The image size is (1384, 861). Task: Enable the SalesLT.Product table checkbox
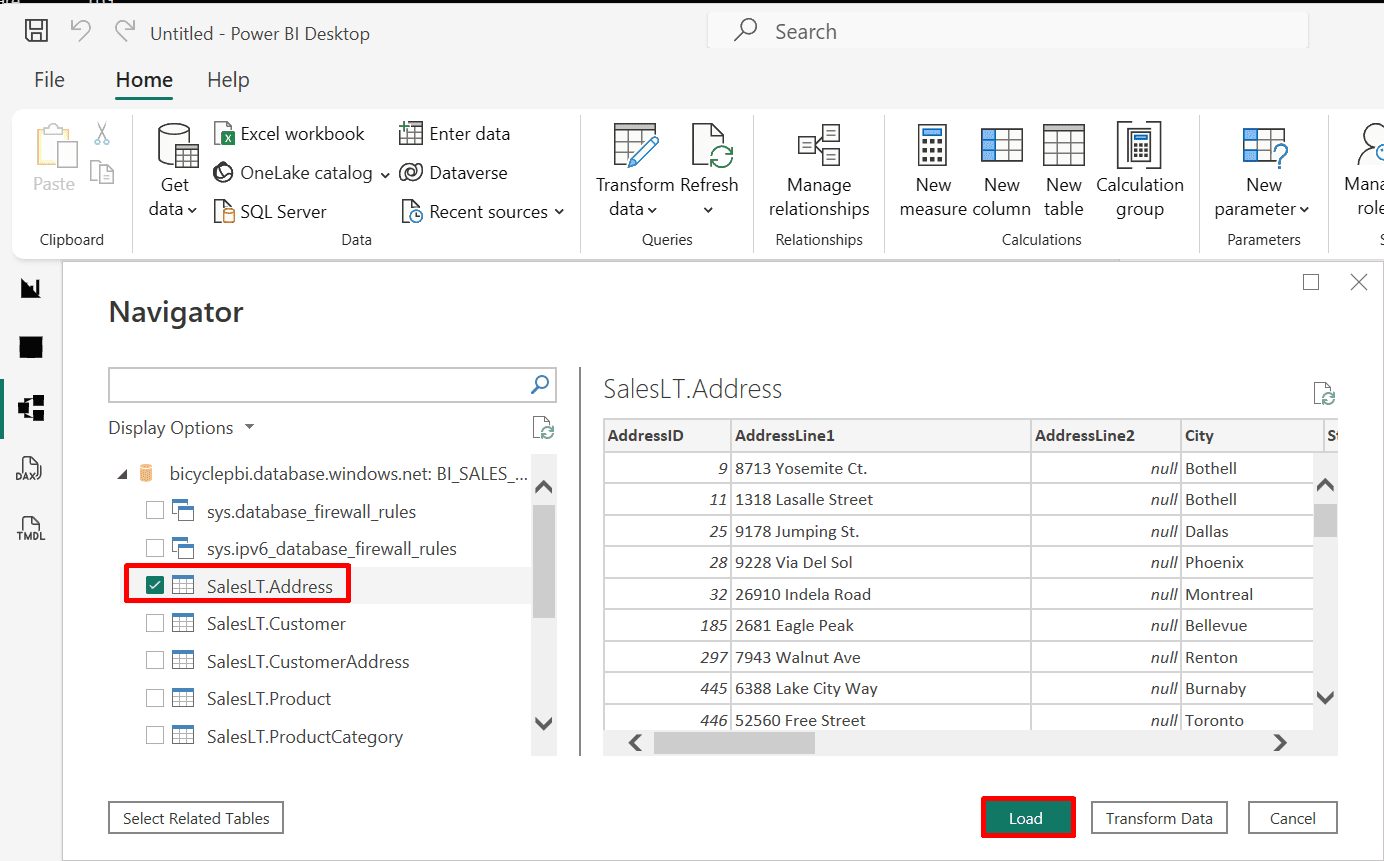(x=155, y=698)
